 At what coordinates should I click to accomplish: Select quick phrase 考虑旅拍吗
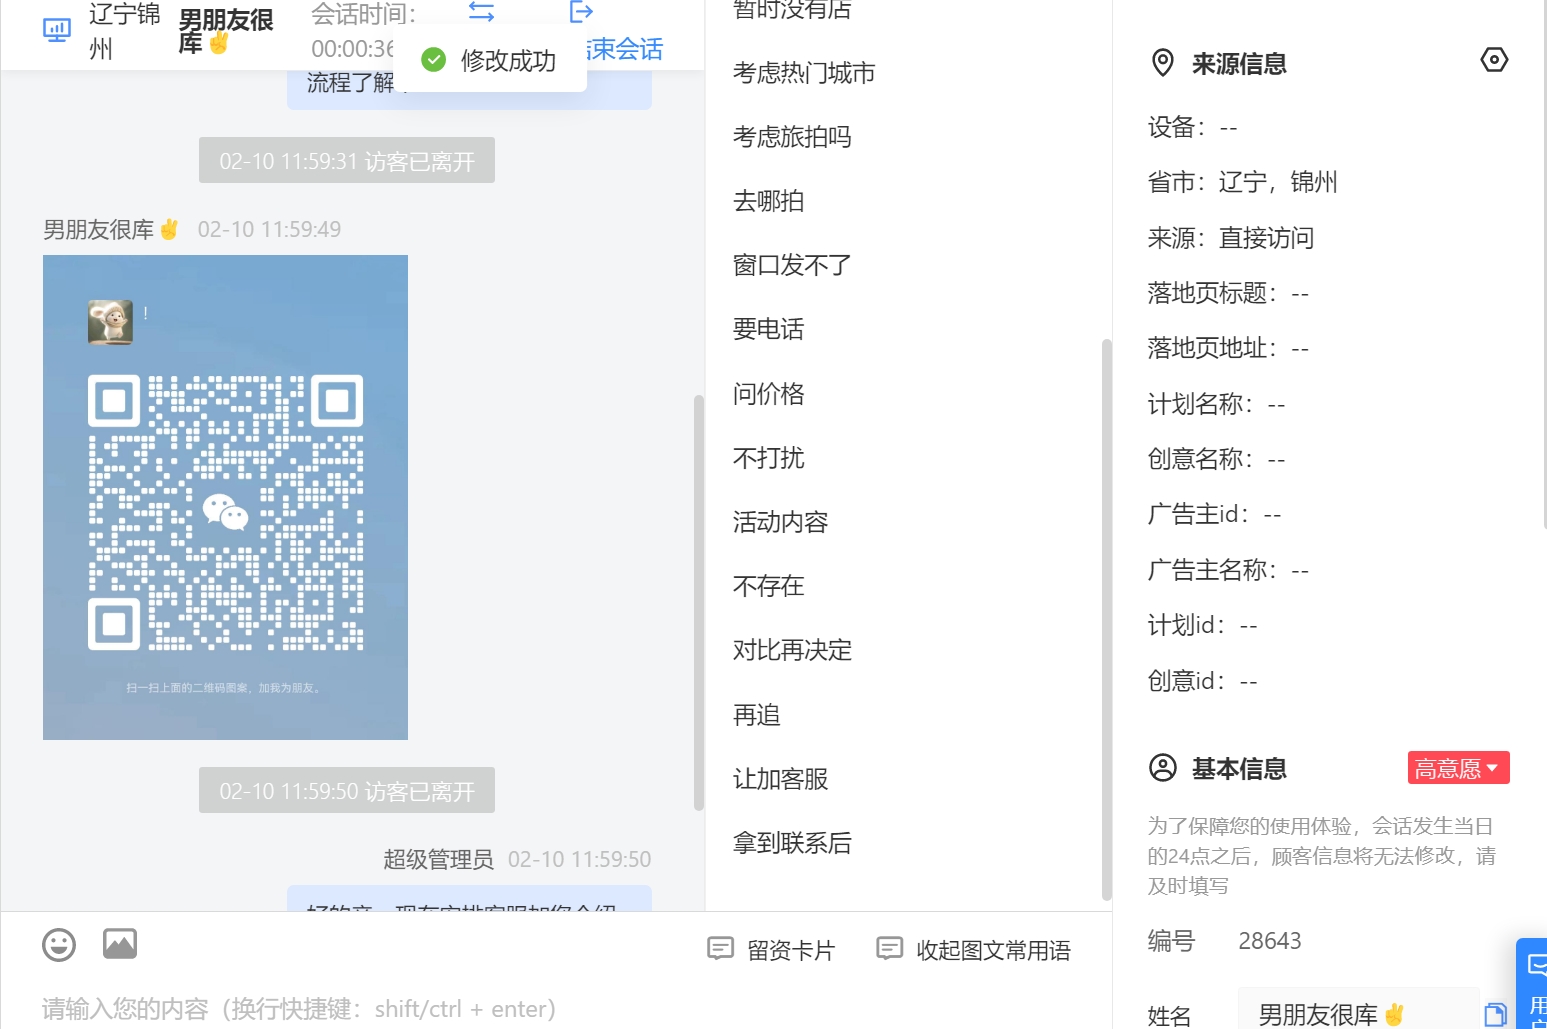click(792, 137)
